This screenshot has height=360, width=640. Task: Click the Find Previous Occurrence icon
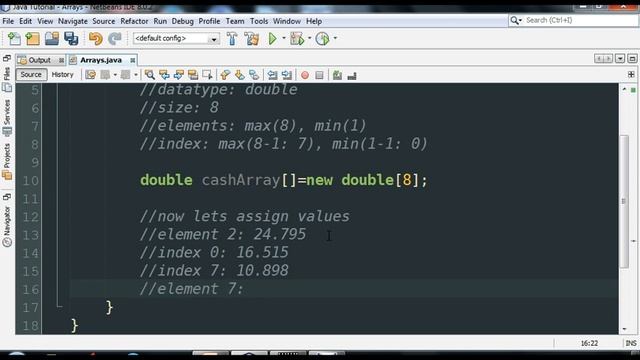point(164,75)
